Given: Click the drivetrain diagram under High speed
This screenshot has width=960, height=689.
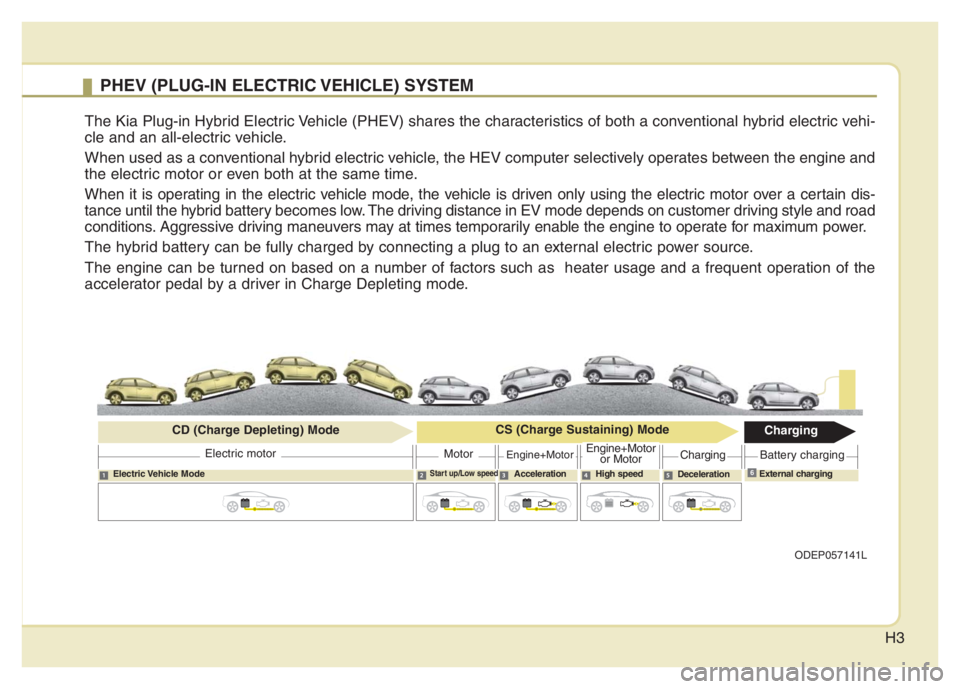Looking at the screenshot, I should [620, 502].
